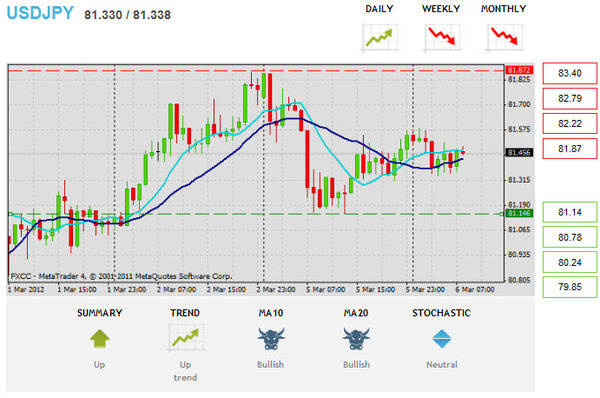
Task: Click the Stochastic neutral diamond icon
Action: click(x=442, y=339)
